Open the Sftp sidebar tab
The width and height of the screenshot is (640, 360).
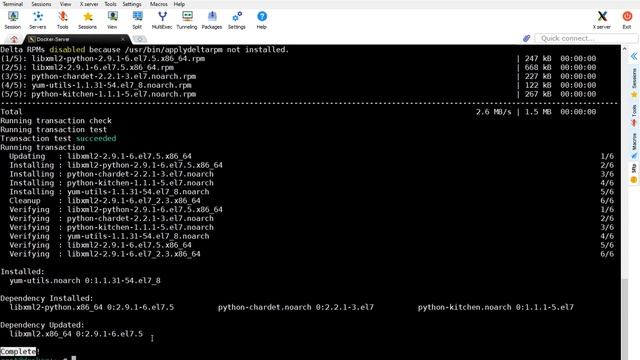click(x=634, y=173)
